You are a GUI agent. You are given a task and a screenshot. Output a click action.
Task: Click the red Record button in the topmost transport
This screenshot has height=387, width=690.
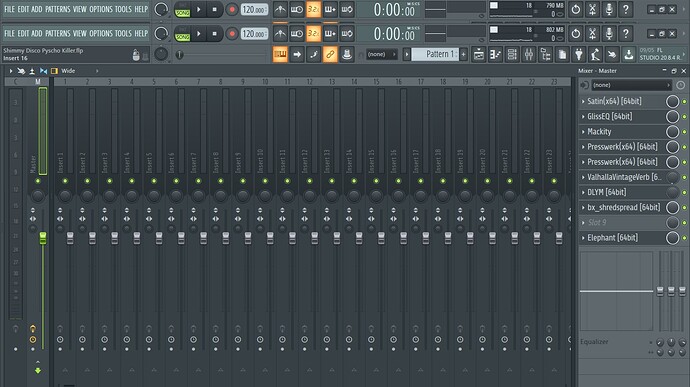pos(232,10)
